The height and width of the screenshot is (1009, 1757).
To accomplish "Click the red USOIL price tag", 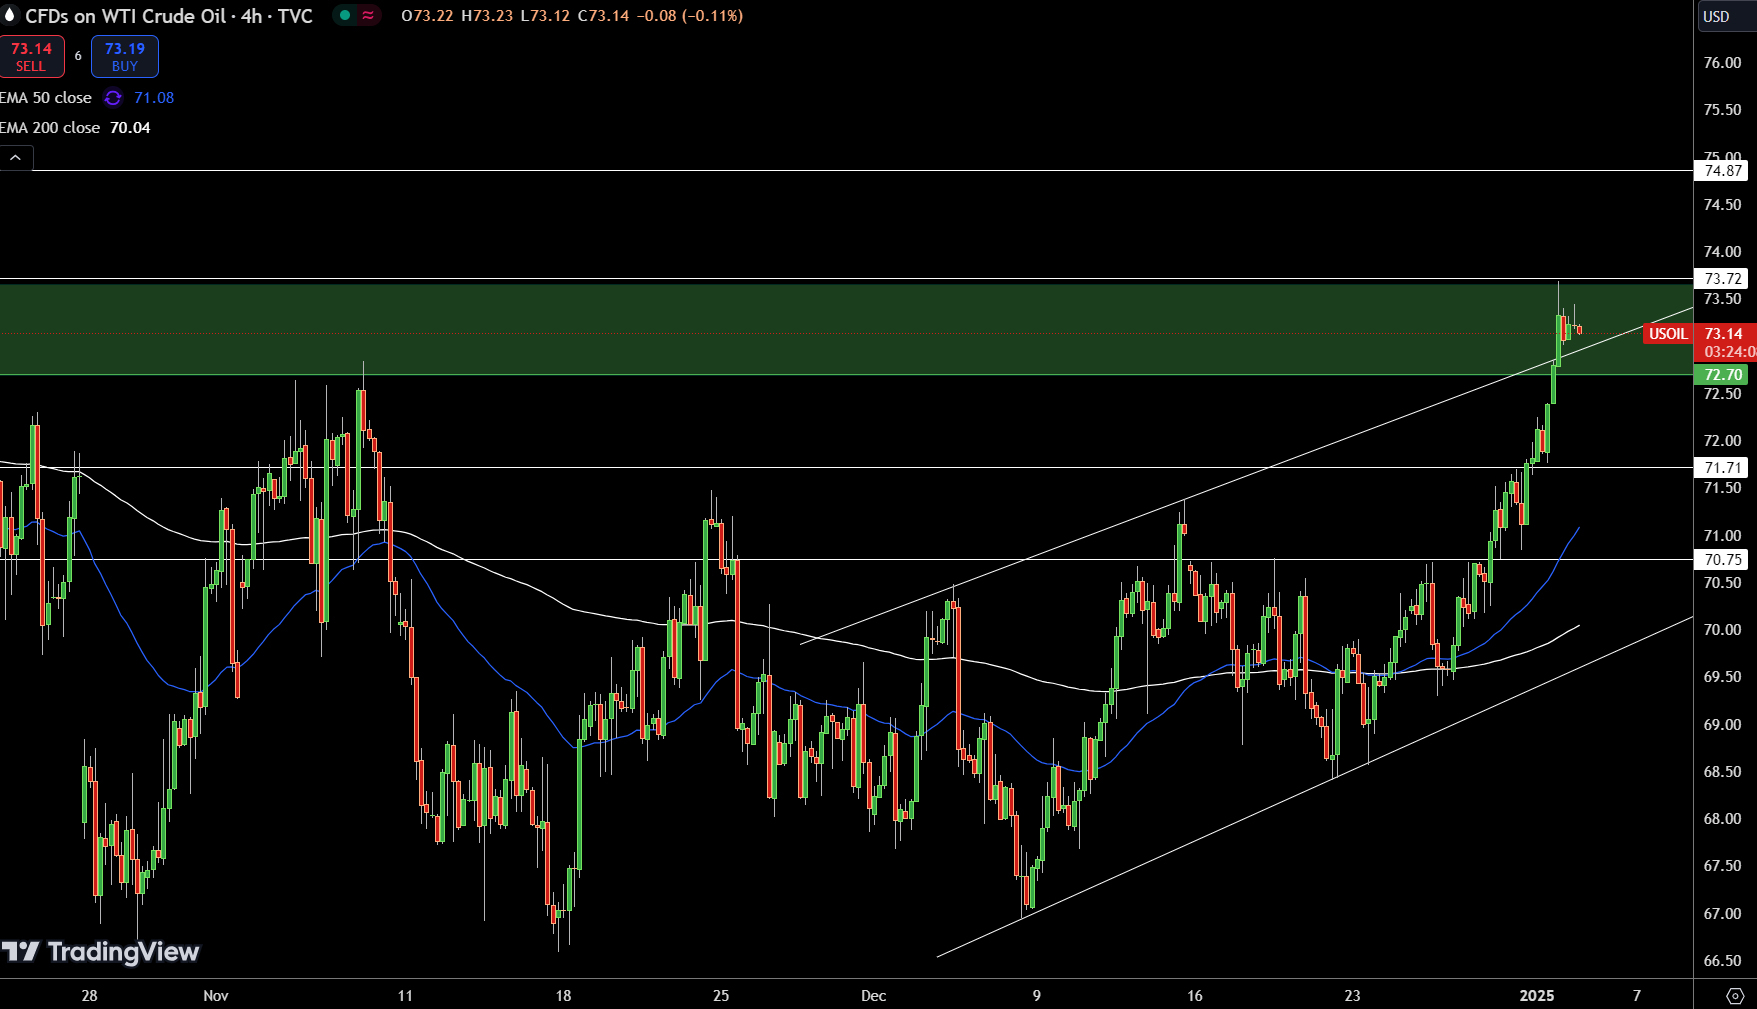I will 1668,334.
